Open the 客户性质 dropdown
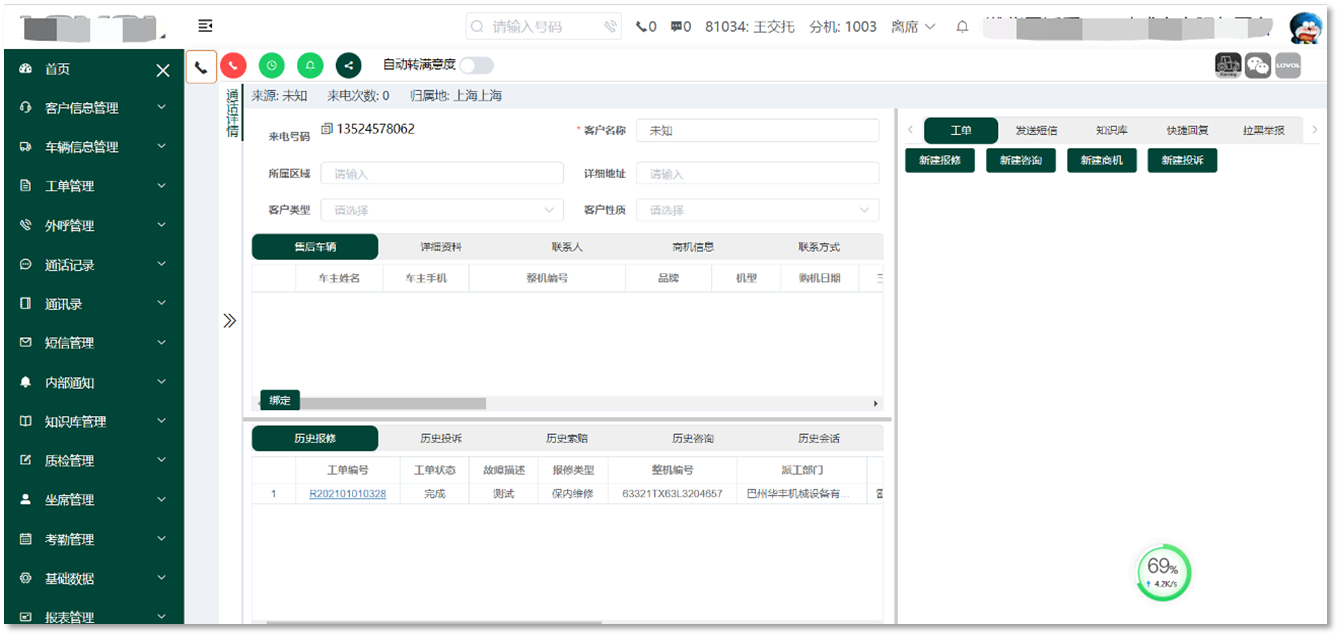Screen dimensions: 1340x637 [757, 211]
